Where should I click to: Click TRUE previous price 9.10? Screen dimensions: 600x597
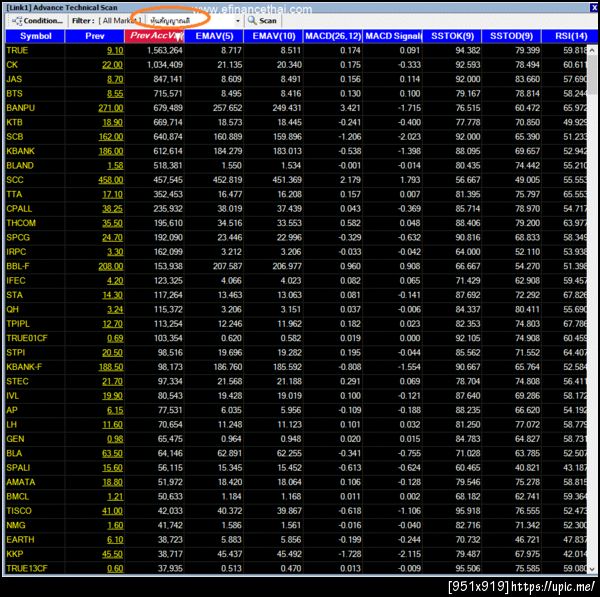(x=115, y=51)
